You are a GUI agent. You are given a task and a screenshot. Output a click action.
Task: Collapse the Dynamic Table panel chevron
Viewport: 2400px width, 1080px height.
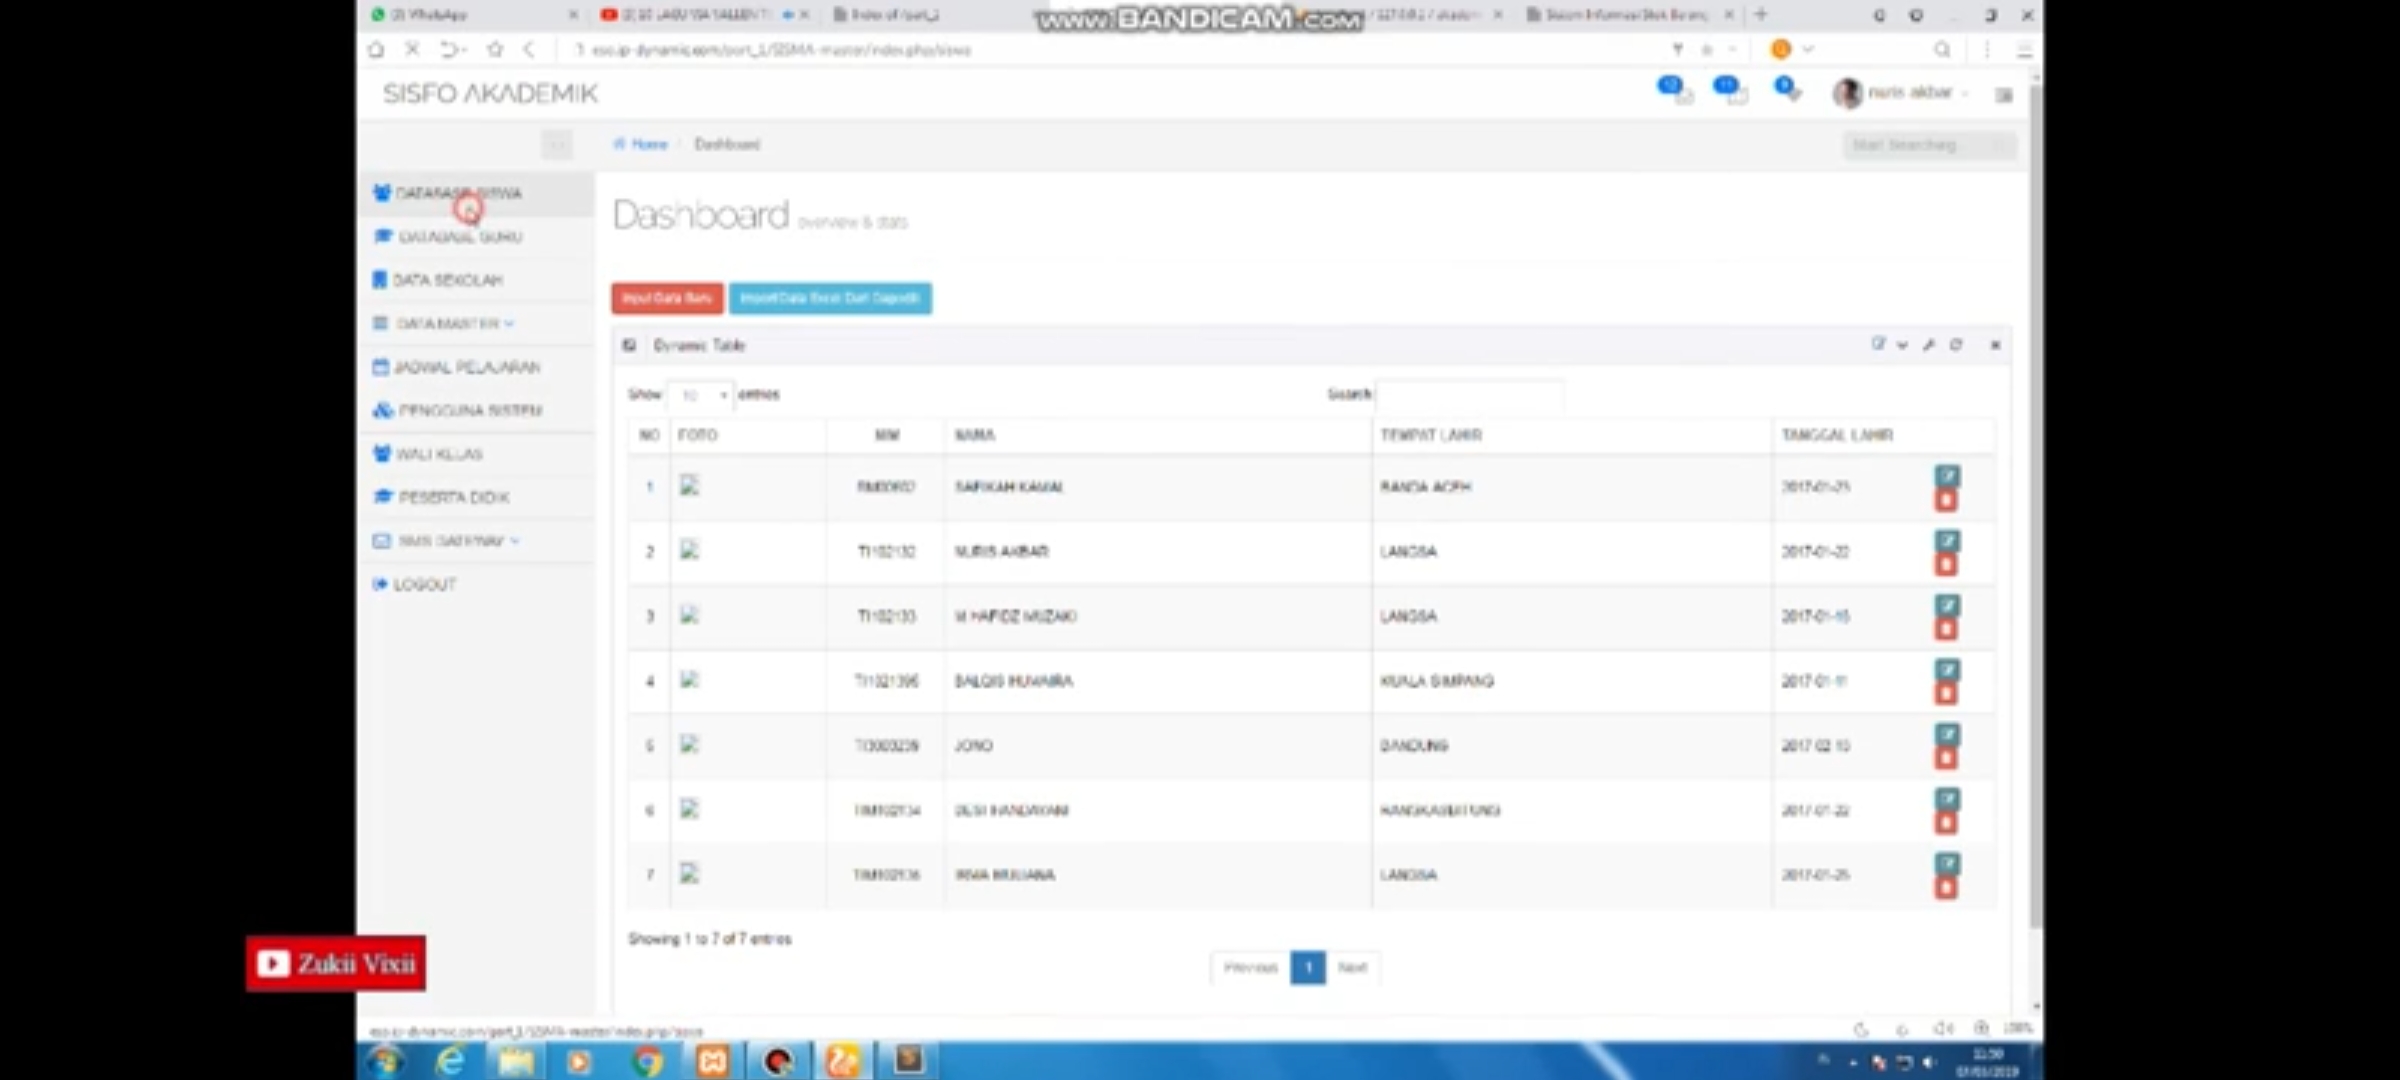pyautogui.click(x=1902, y=345)
